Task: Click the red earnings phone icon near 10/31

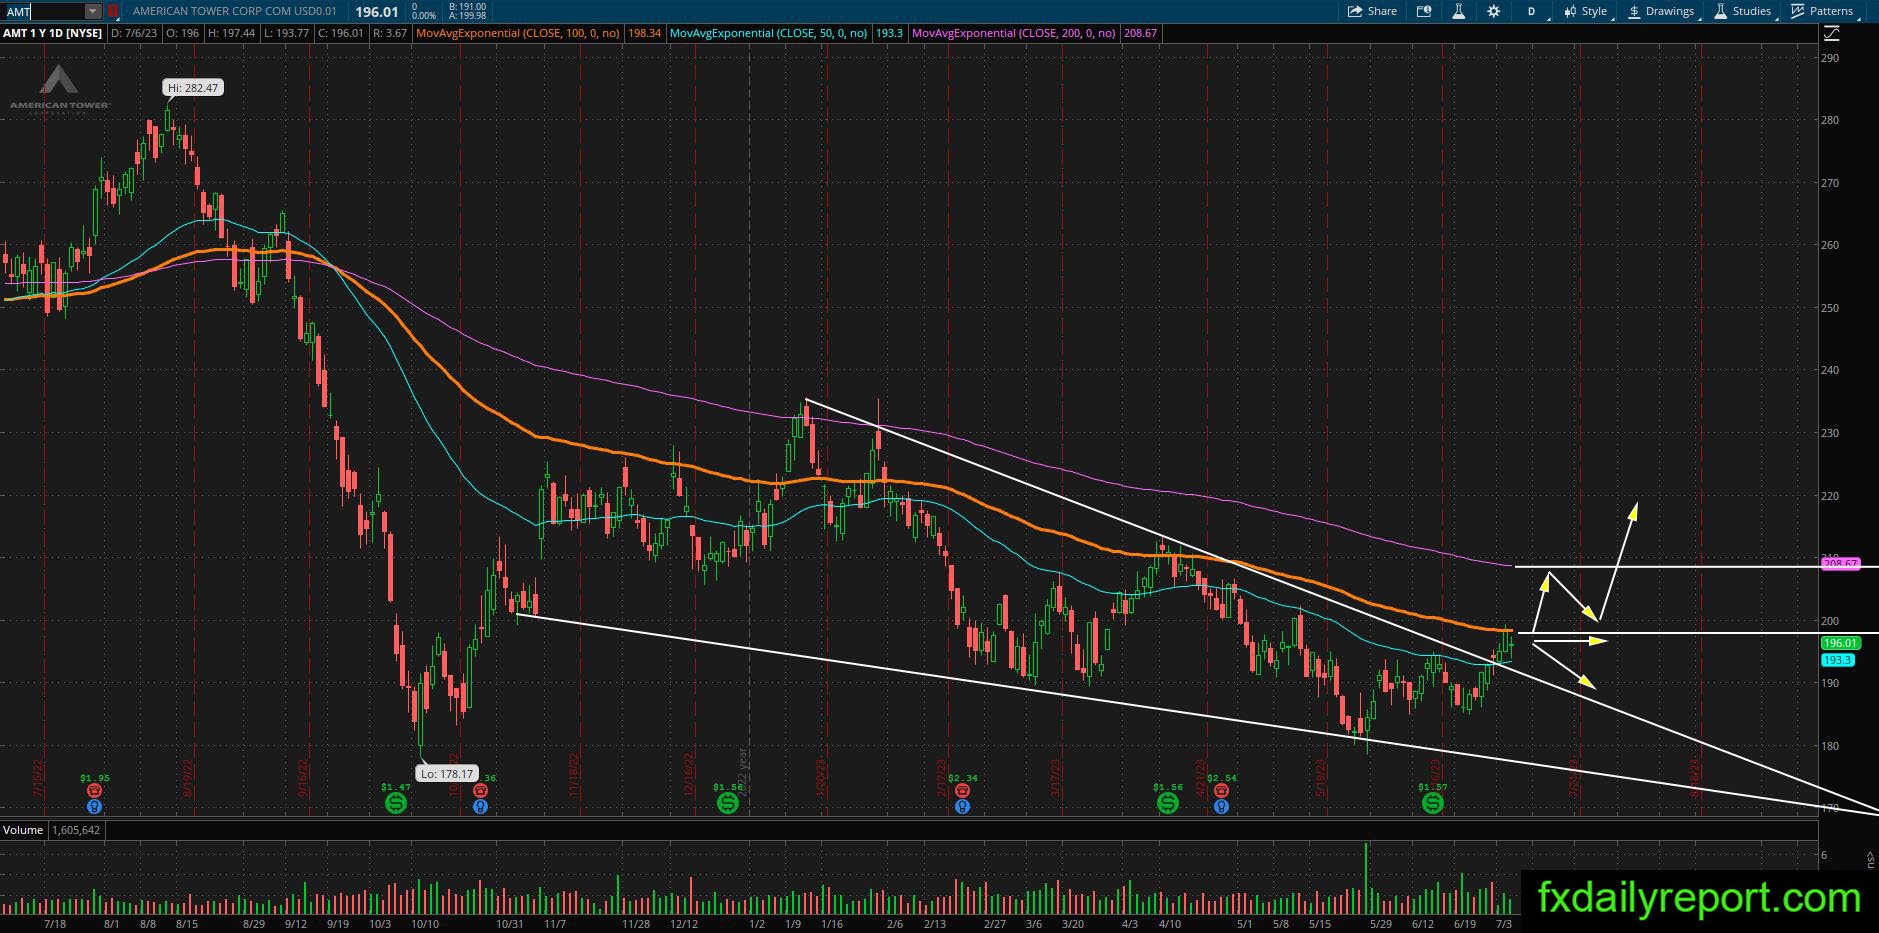Action: point(480,790)
